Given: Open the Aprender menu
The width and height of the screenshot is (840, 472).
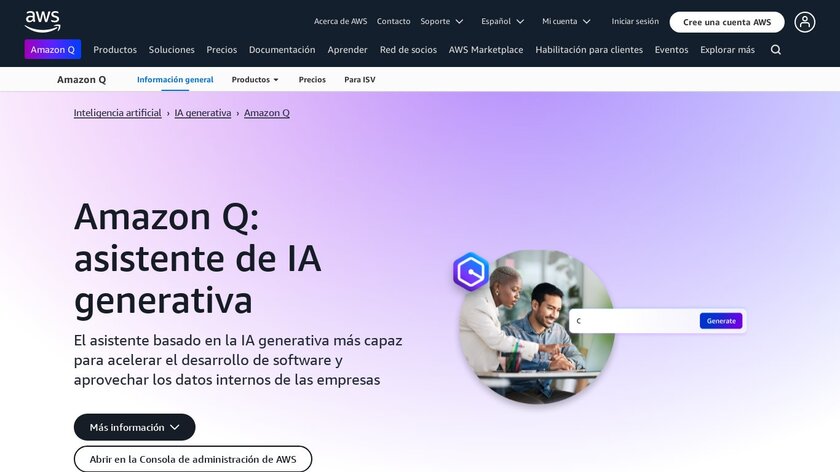Looking at the screenshot, I should pos(347,50).
